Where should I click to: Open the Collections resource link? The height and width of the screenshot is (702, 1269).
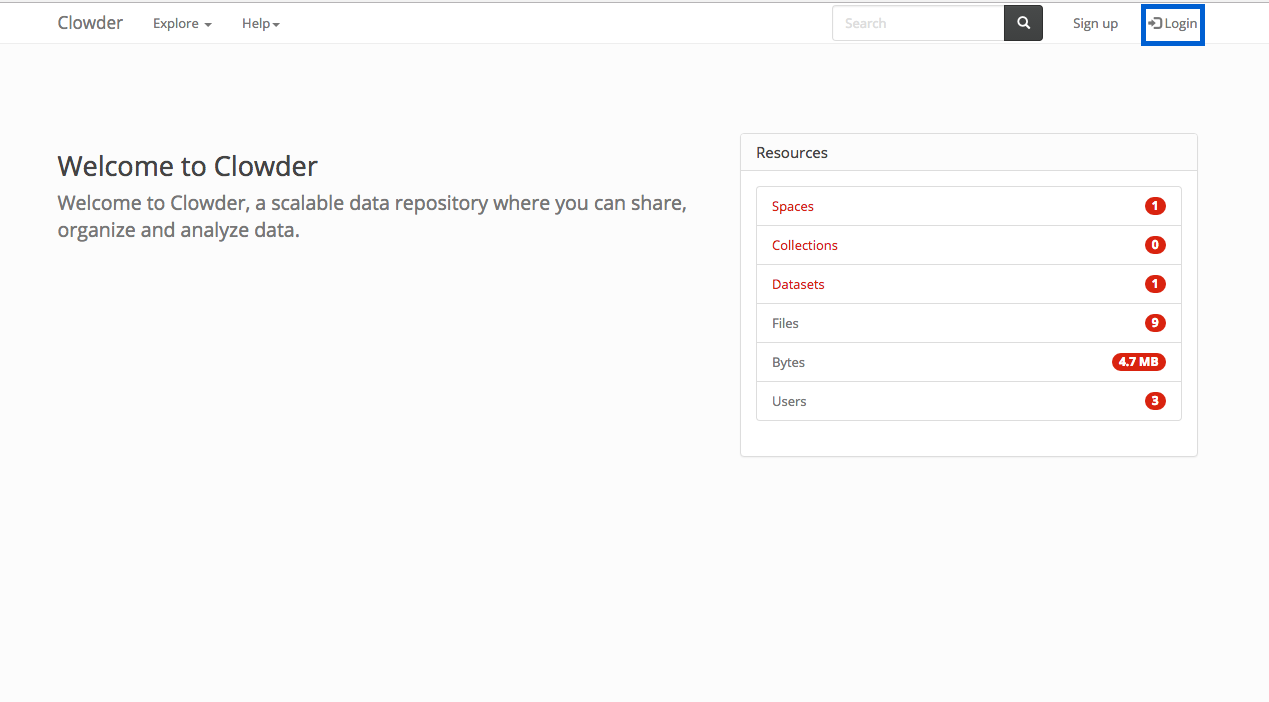(x=805, y=245)
